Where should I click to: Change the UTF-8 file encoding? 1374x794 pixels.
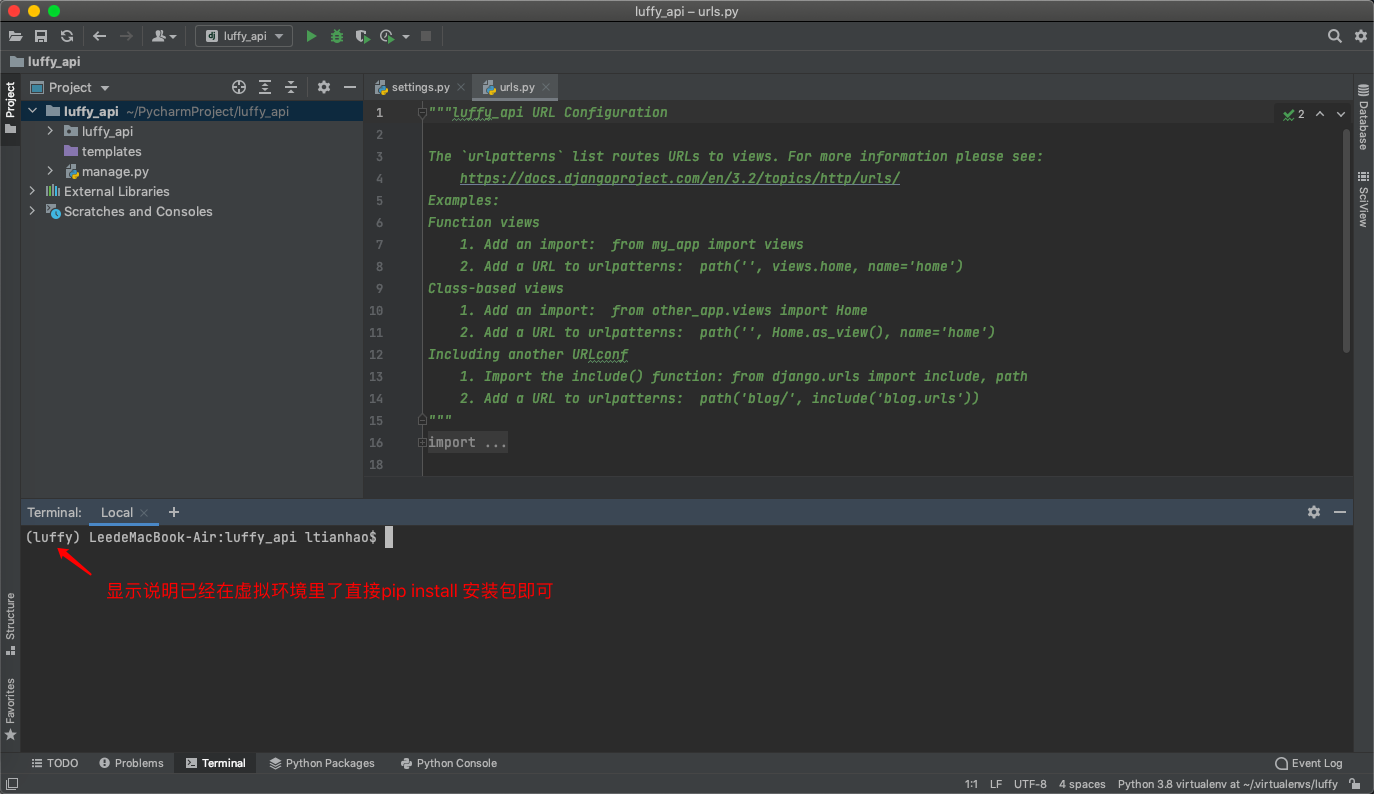coord(1030,784)
